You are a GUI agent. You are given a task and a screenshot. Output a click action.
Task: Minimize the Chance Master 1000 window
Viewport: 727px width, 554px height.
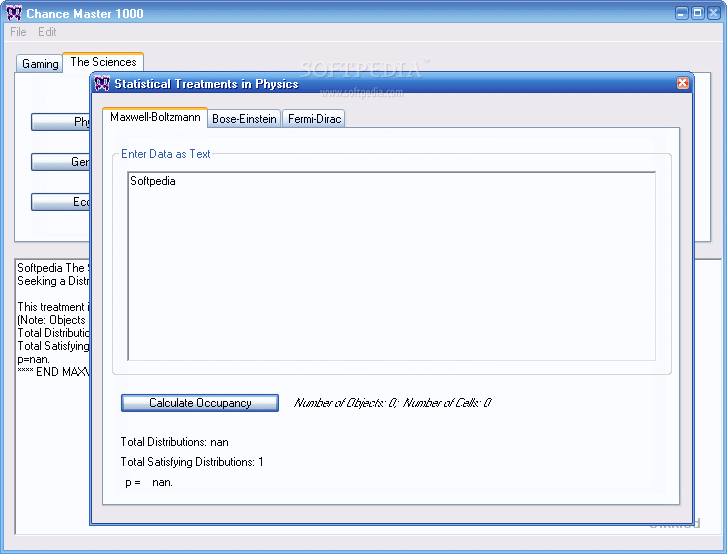pyautogui.click(x=682, y=13)
